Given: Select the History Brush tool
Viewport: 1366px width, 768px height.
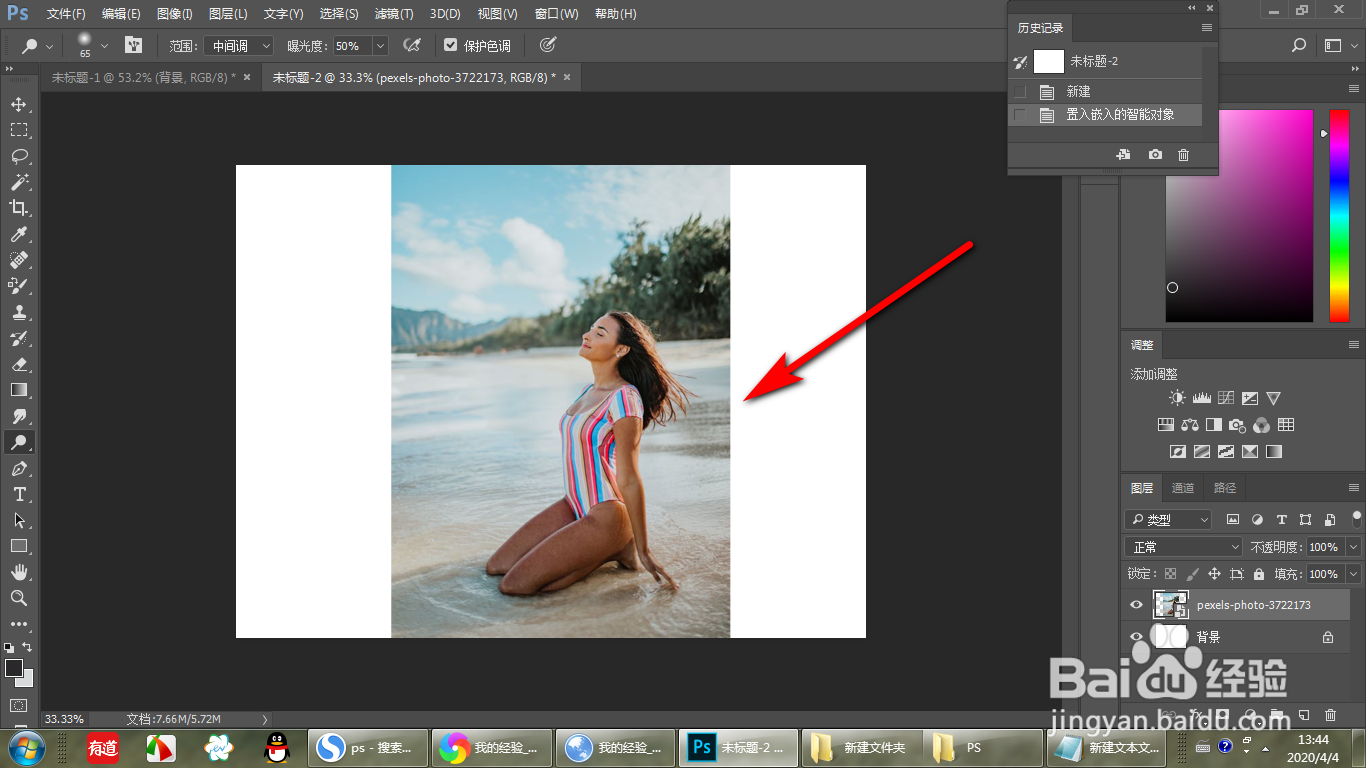Looking at the screenshot, I should click(19, 338).
